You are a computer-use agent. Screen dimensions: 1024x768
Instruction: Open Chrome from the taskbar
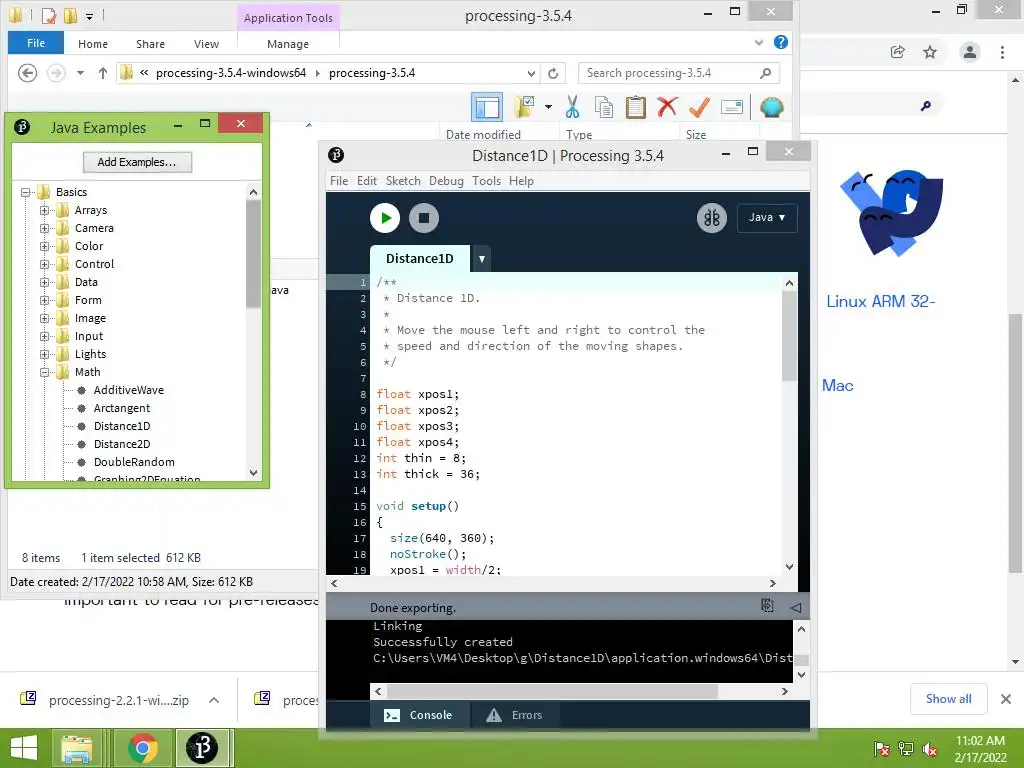point(142,748)
